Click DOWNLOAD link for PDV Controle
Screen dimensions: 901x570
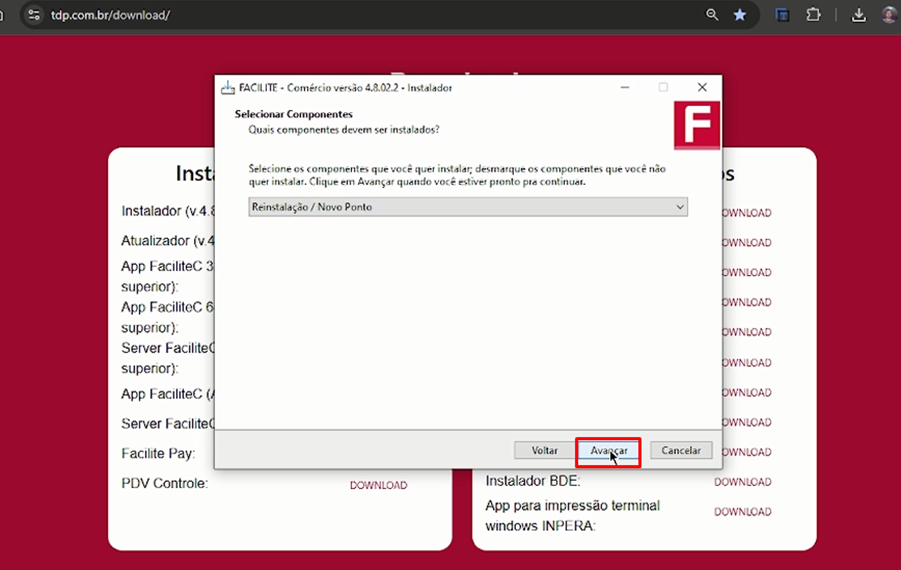[378, 485]
